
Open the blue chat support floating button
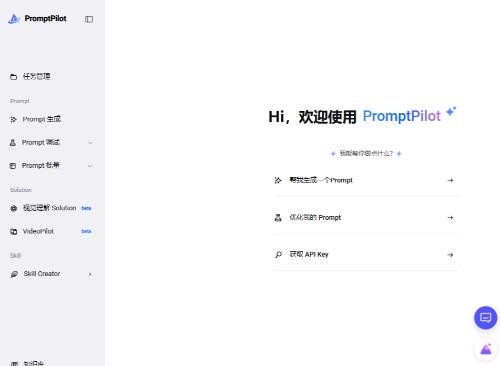(485, 318)
